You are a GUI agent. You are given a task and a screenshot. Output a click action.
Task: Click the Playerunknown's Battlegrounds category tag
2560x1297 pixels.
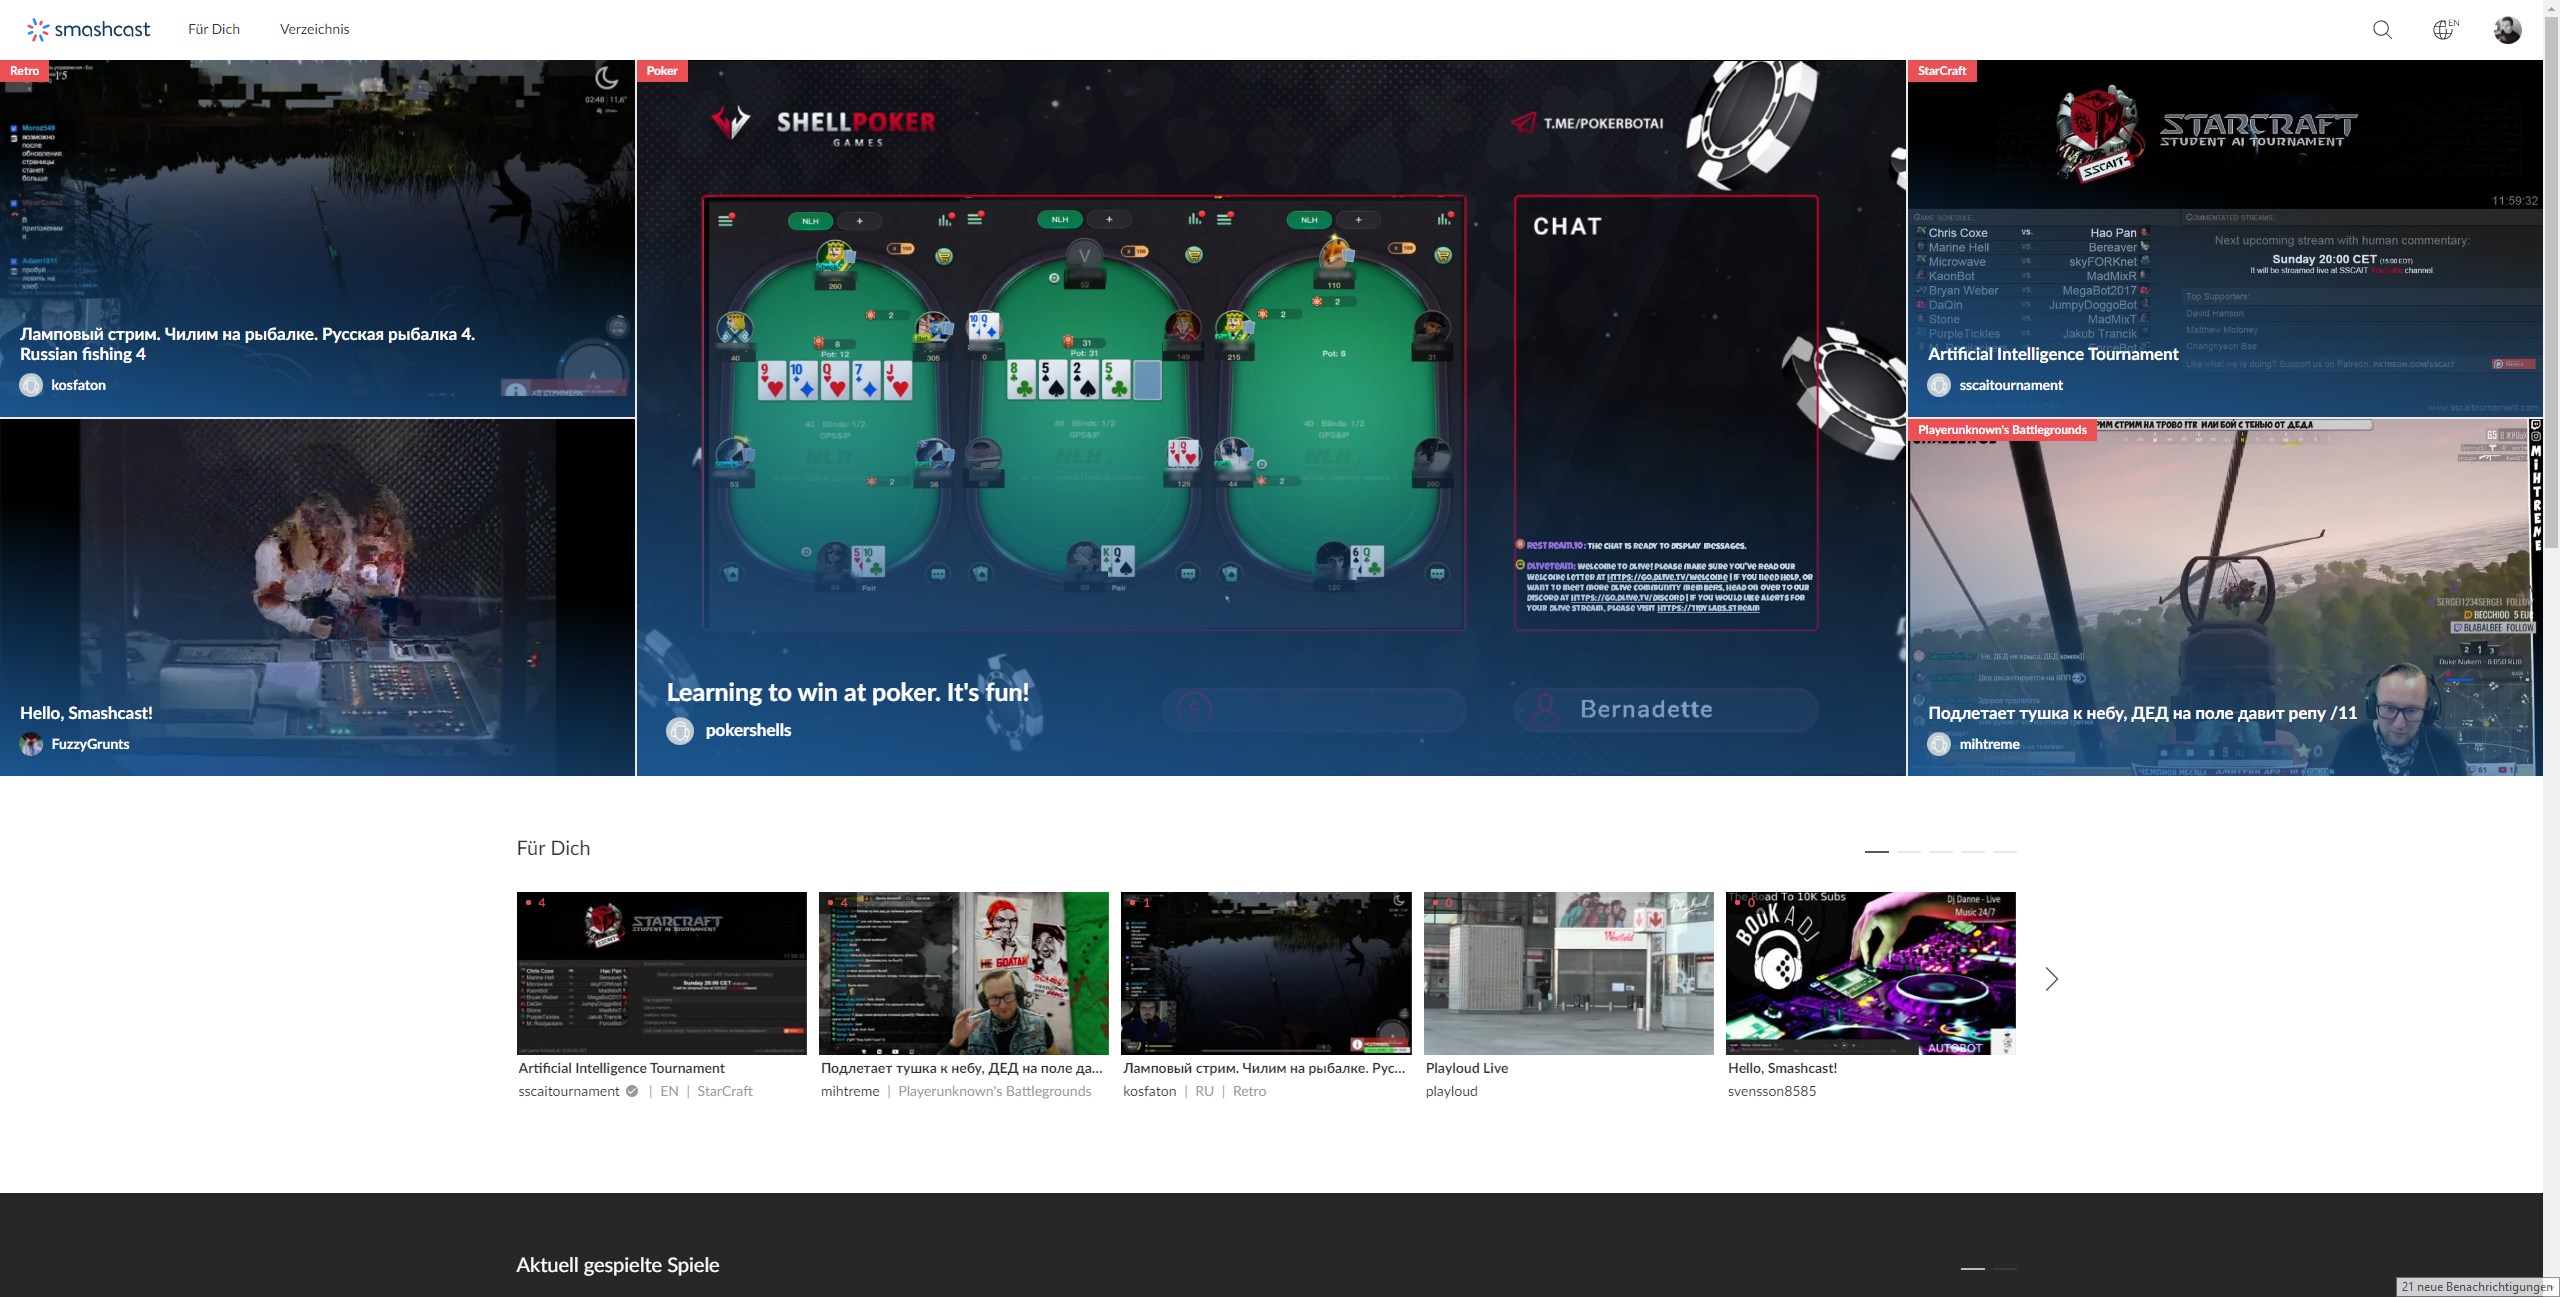tap(2002, 430)
